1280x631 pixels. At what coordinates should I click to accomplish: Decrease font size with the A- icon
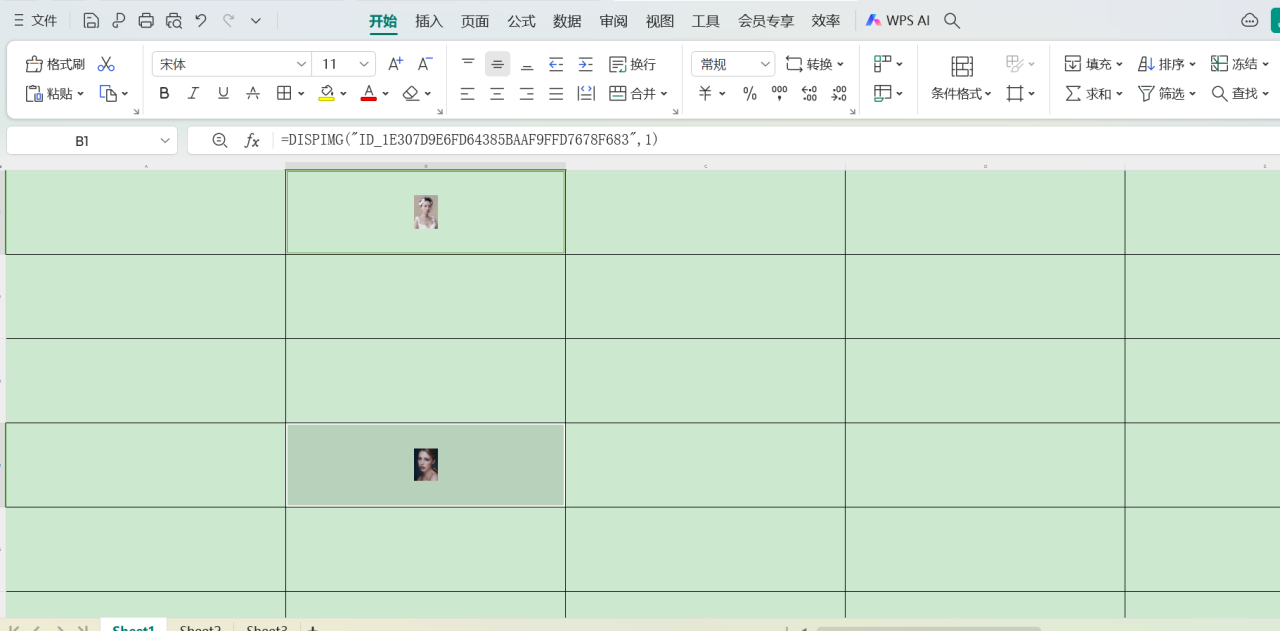tap(425, 64)
